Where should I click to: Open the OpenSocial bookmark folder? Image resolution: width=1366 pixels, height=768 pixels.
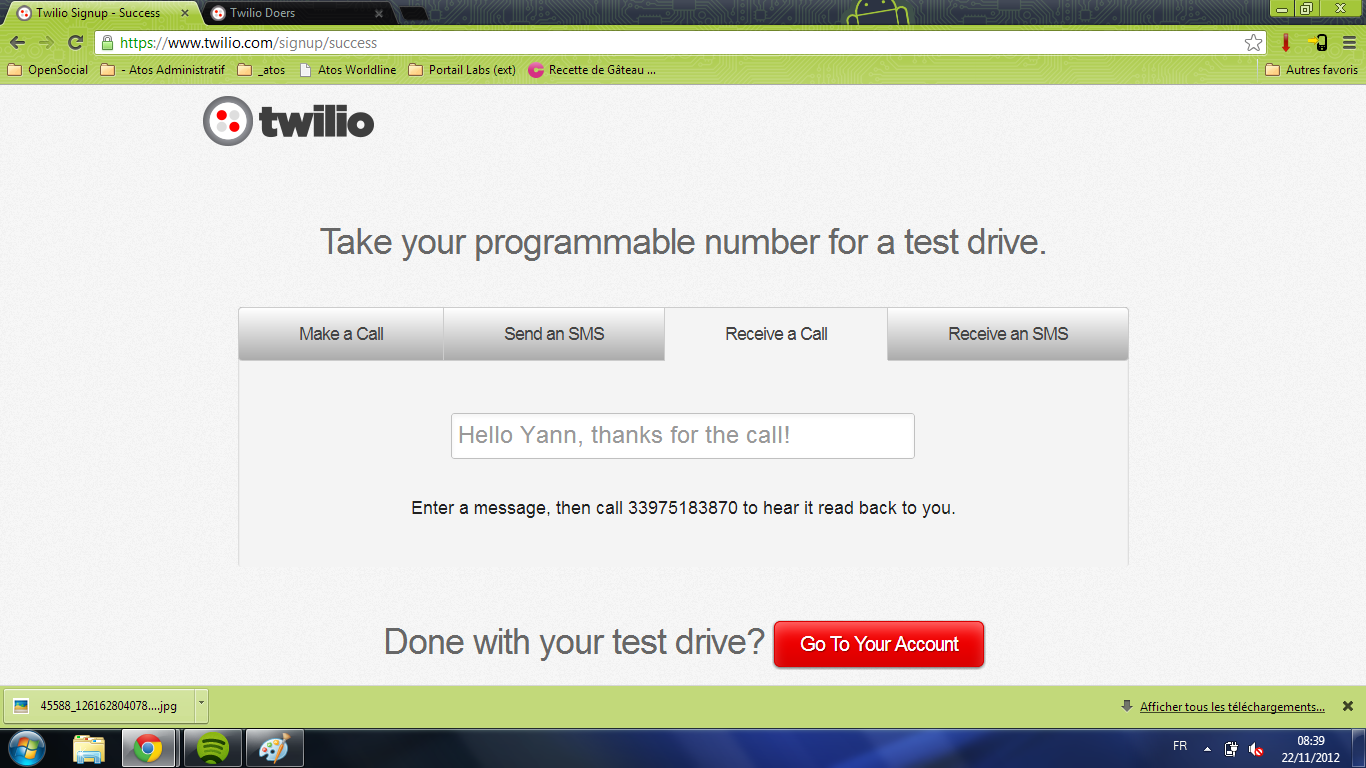[47, 70]
